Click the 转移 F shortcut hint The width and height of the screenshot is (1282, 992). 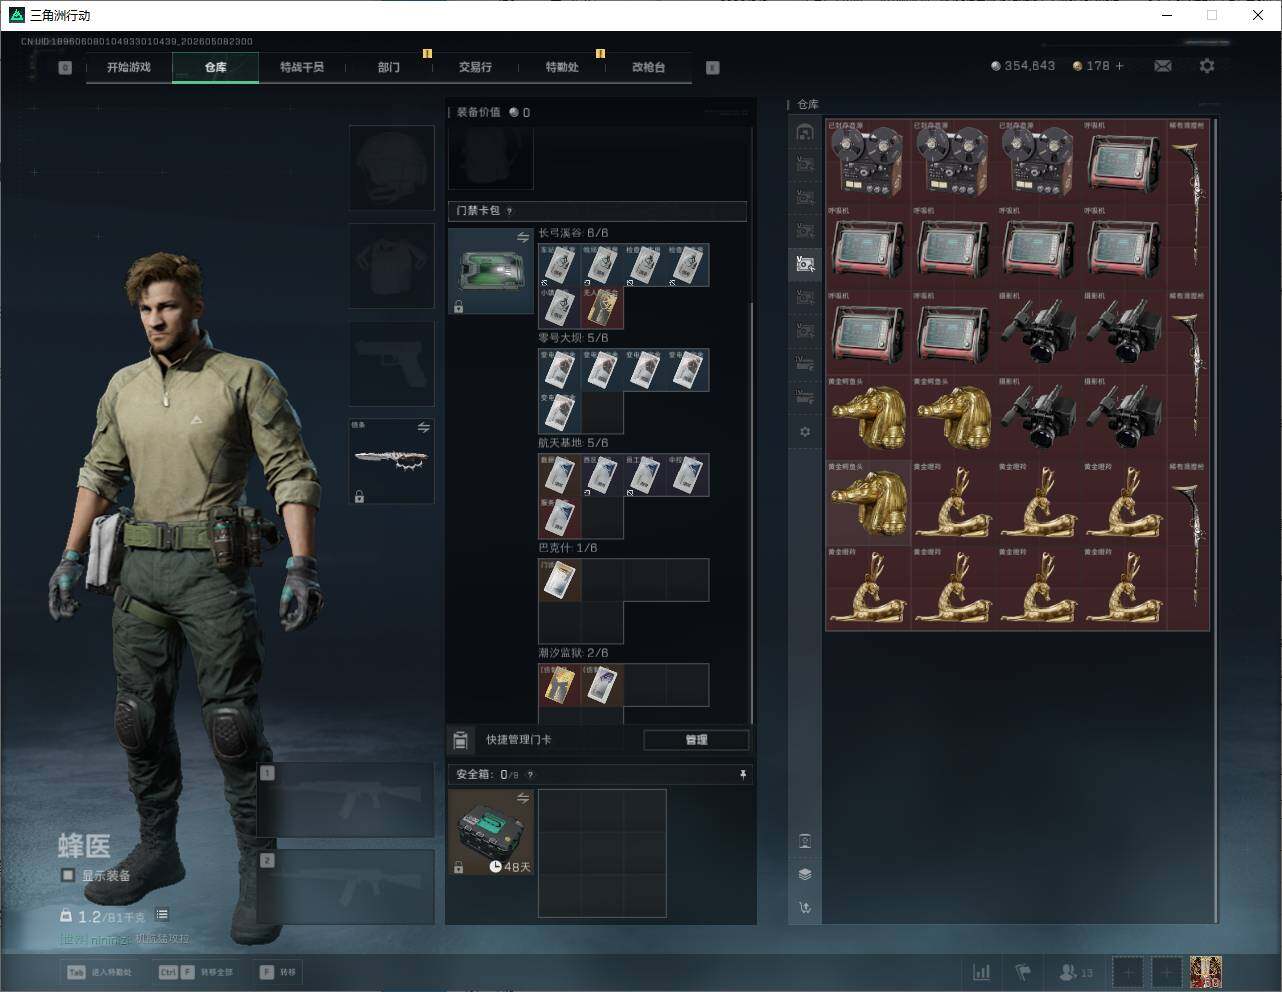pos(278,972)
